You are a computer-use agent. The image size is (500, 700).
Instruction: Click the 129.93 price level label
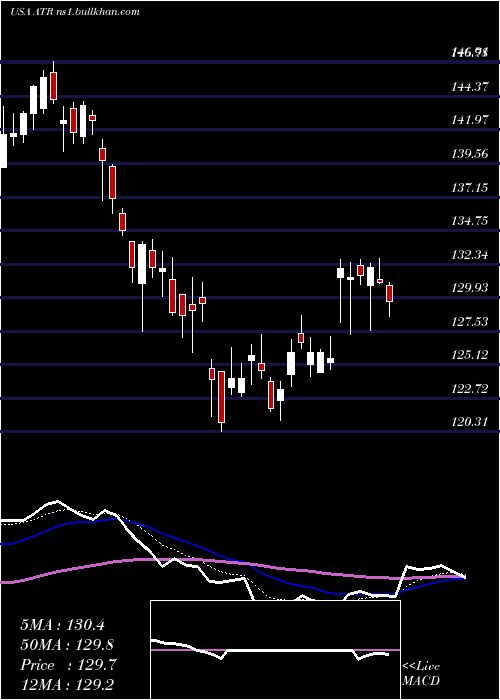468,288
